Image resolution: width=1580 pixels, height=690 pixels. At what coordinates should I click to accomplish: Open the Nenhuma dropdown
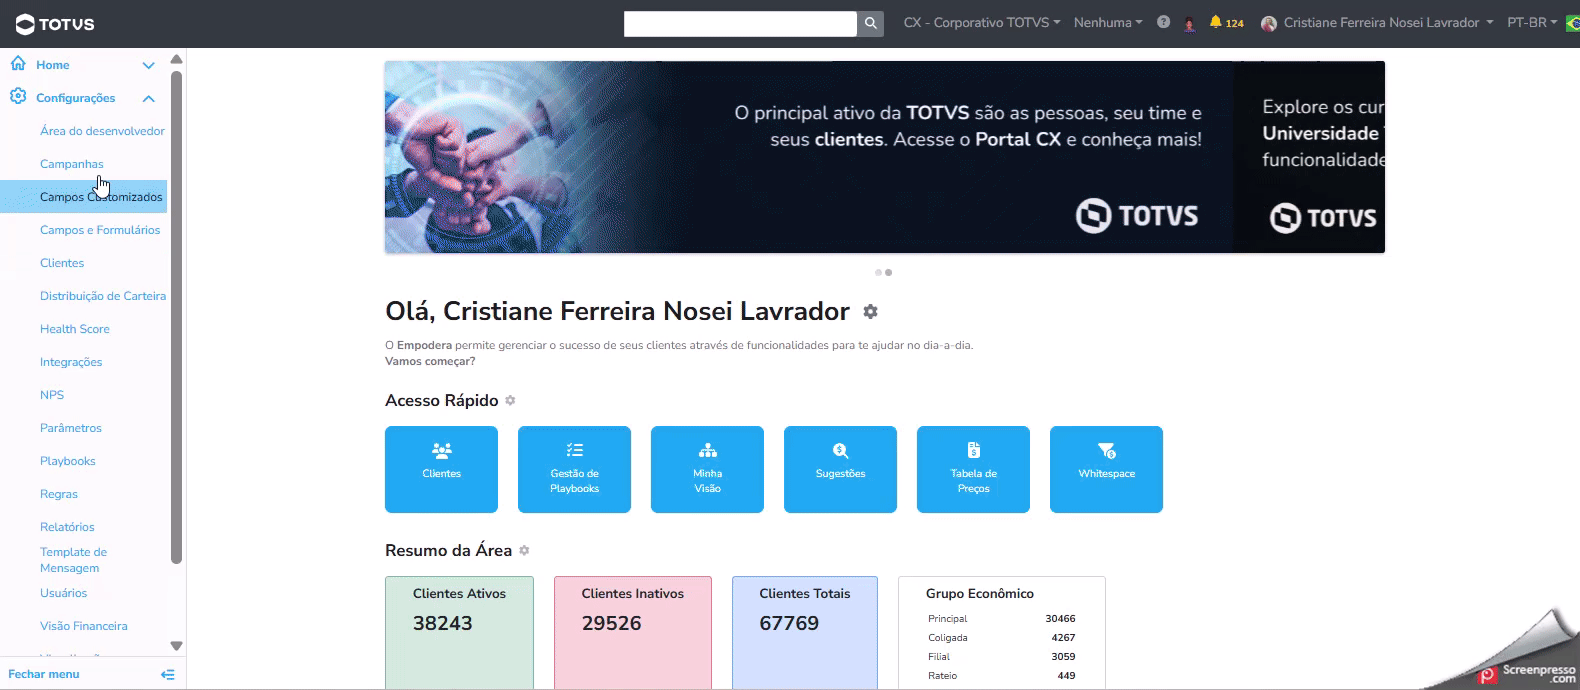click(x=1107, y=22)
